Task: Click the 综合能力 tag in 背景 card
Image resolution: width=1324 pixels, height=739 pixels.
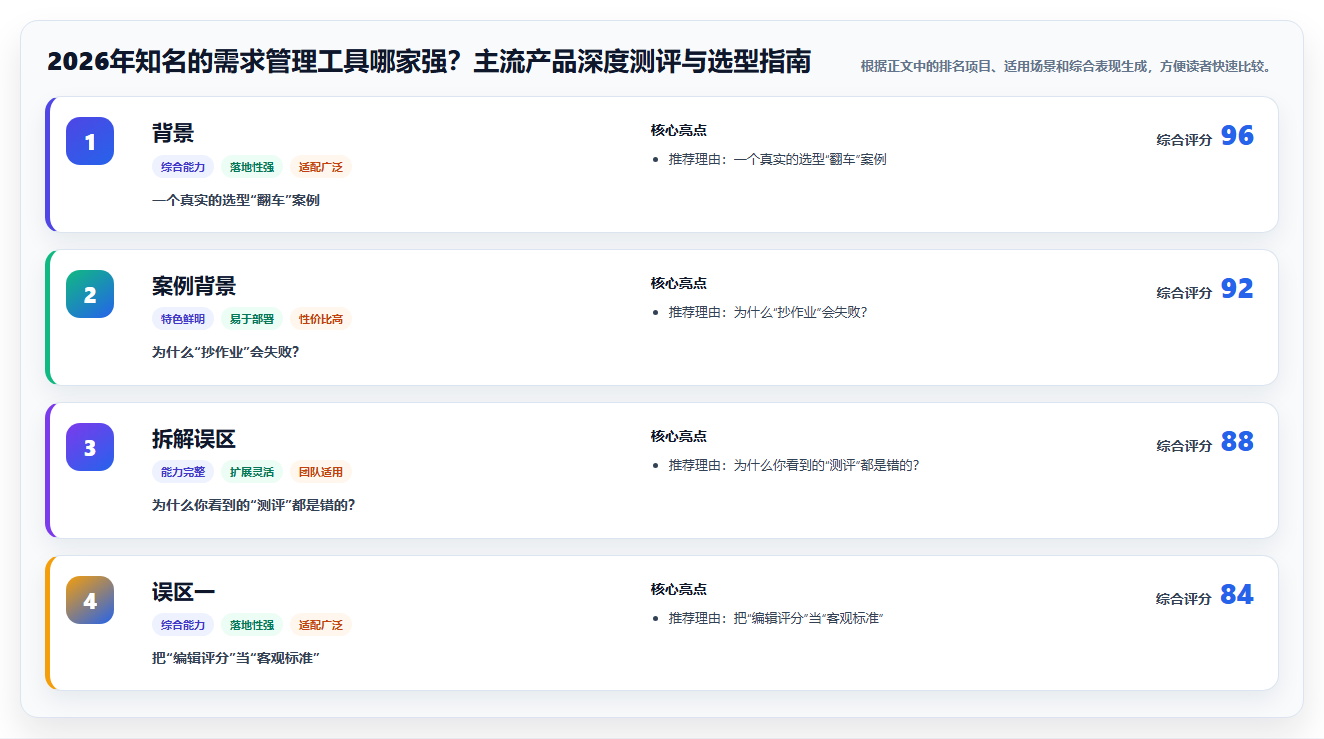Action: (x=183, y=167)
